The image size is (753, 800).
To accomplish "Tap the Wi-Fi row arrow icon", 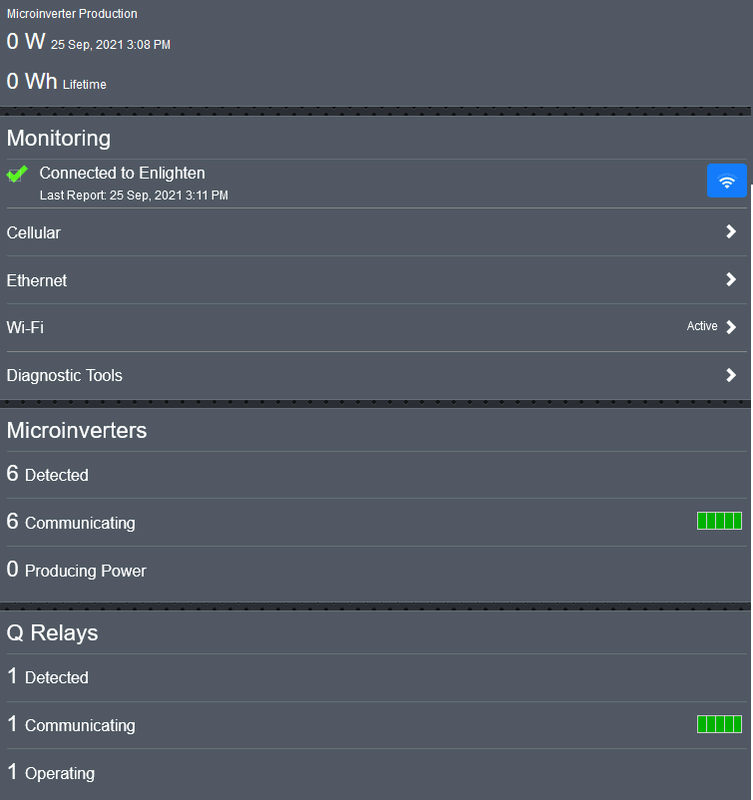I will pyautogui.click(x=733, y=327).
